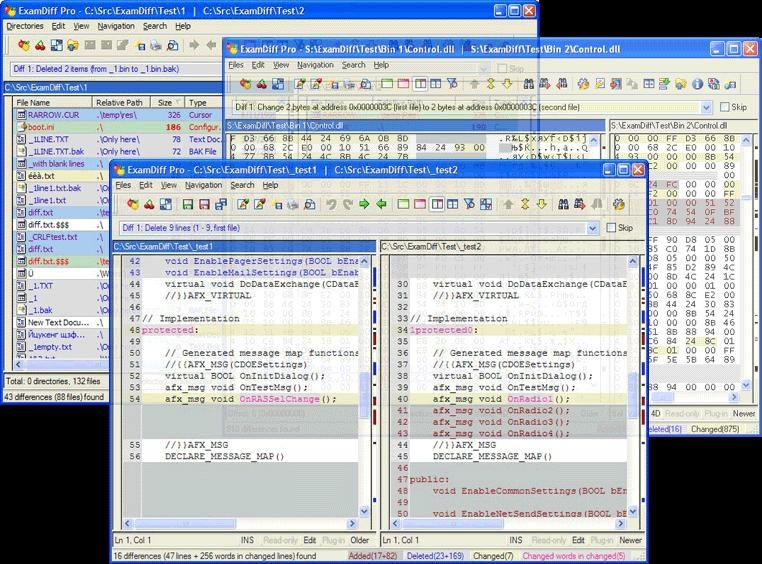
Task: Click File Name column header in directory window
Action: click(x=52, y=103)
